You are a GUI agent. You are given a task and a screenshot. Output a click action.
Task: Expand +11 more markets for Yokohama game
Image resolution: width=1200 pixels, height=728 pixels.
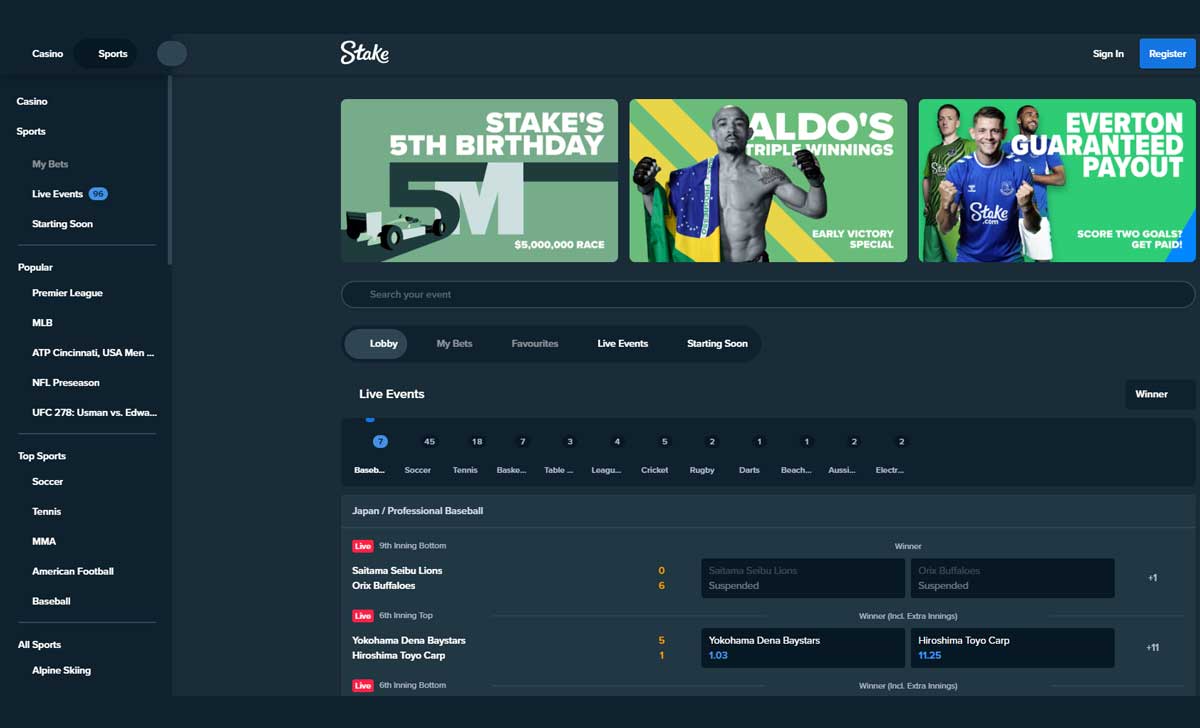coord(1153,648)
